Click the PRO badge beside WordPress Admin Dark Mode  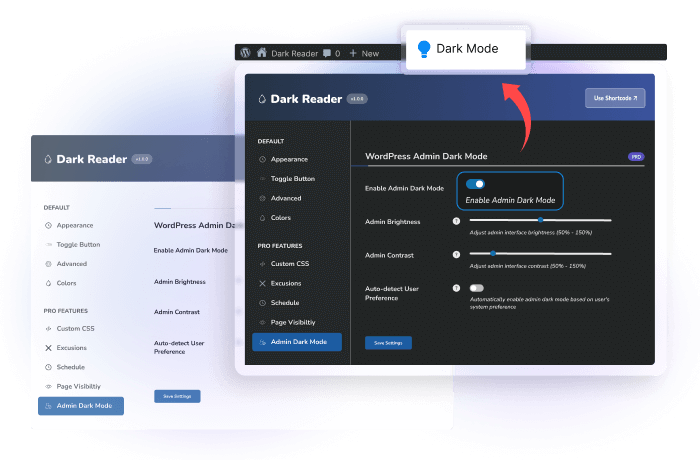pos(636,157)
